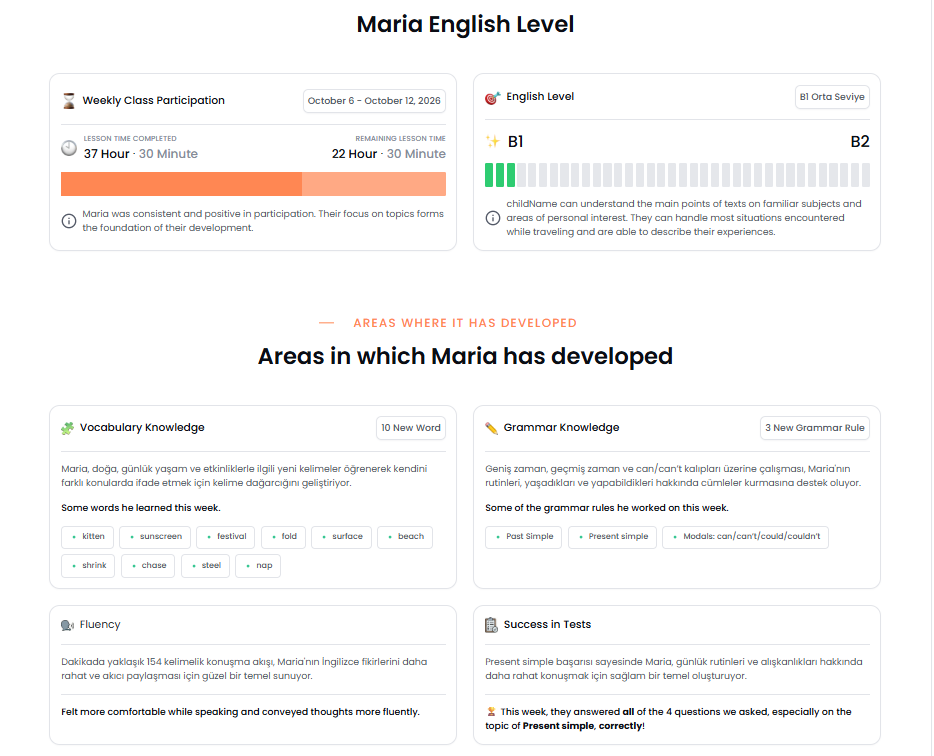
Task: Select the nap word chip
Action: [258, 565]
